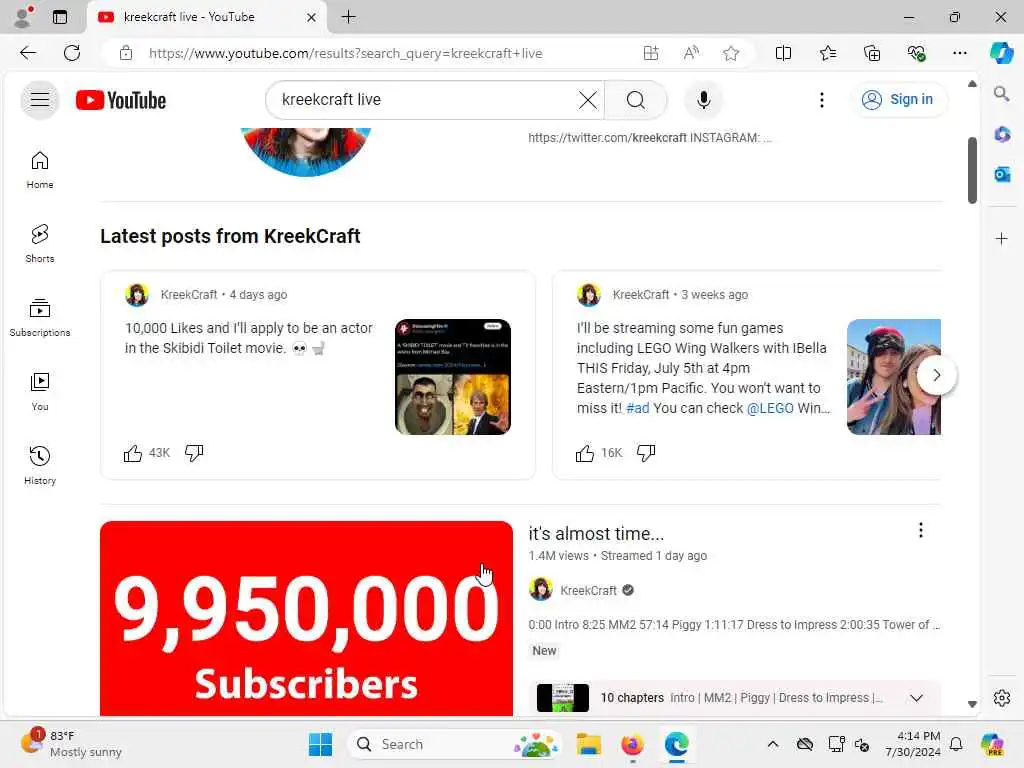This screenshot has height=768, width=1024.
Task: Open the YouTube hamburger guide menu
Action: click(40, 100)
